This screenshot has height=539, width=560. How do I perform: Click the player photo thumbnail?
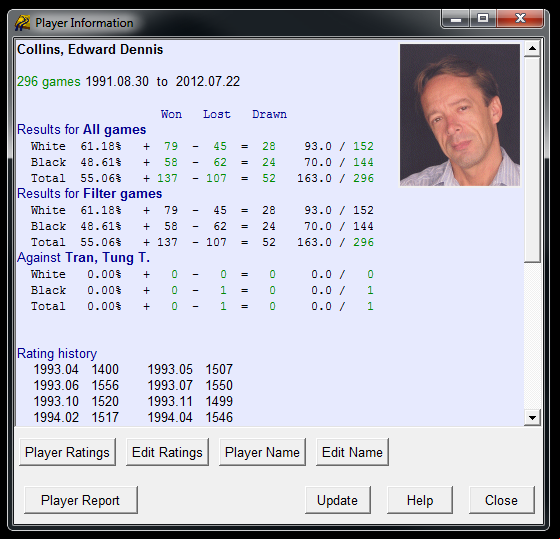pyautogui.click(x=460, y=115)
